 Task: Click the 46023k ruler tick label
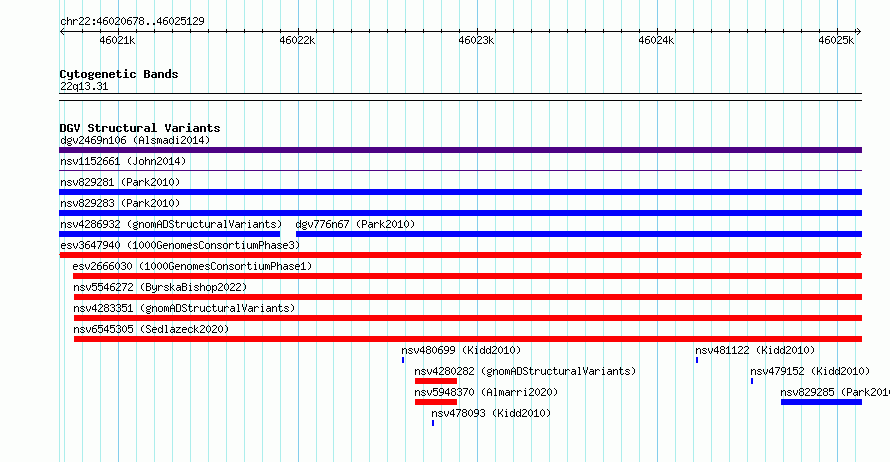(476, 40)
